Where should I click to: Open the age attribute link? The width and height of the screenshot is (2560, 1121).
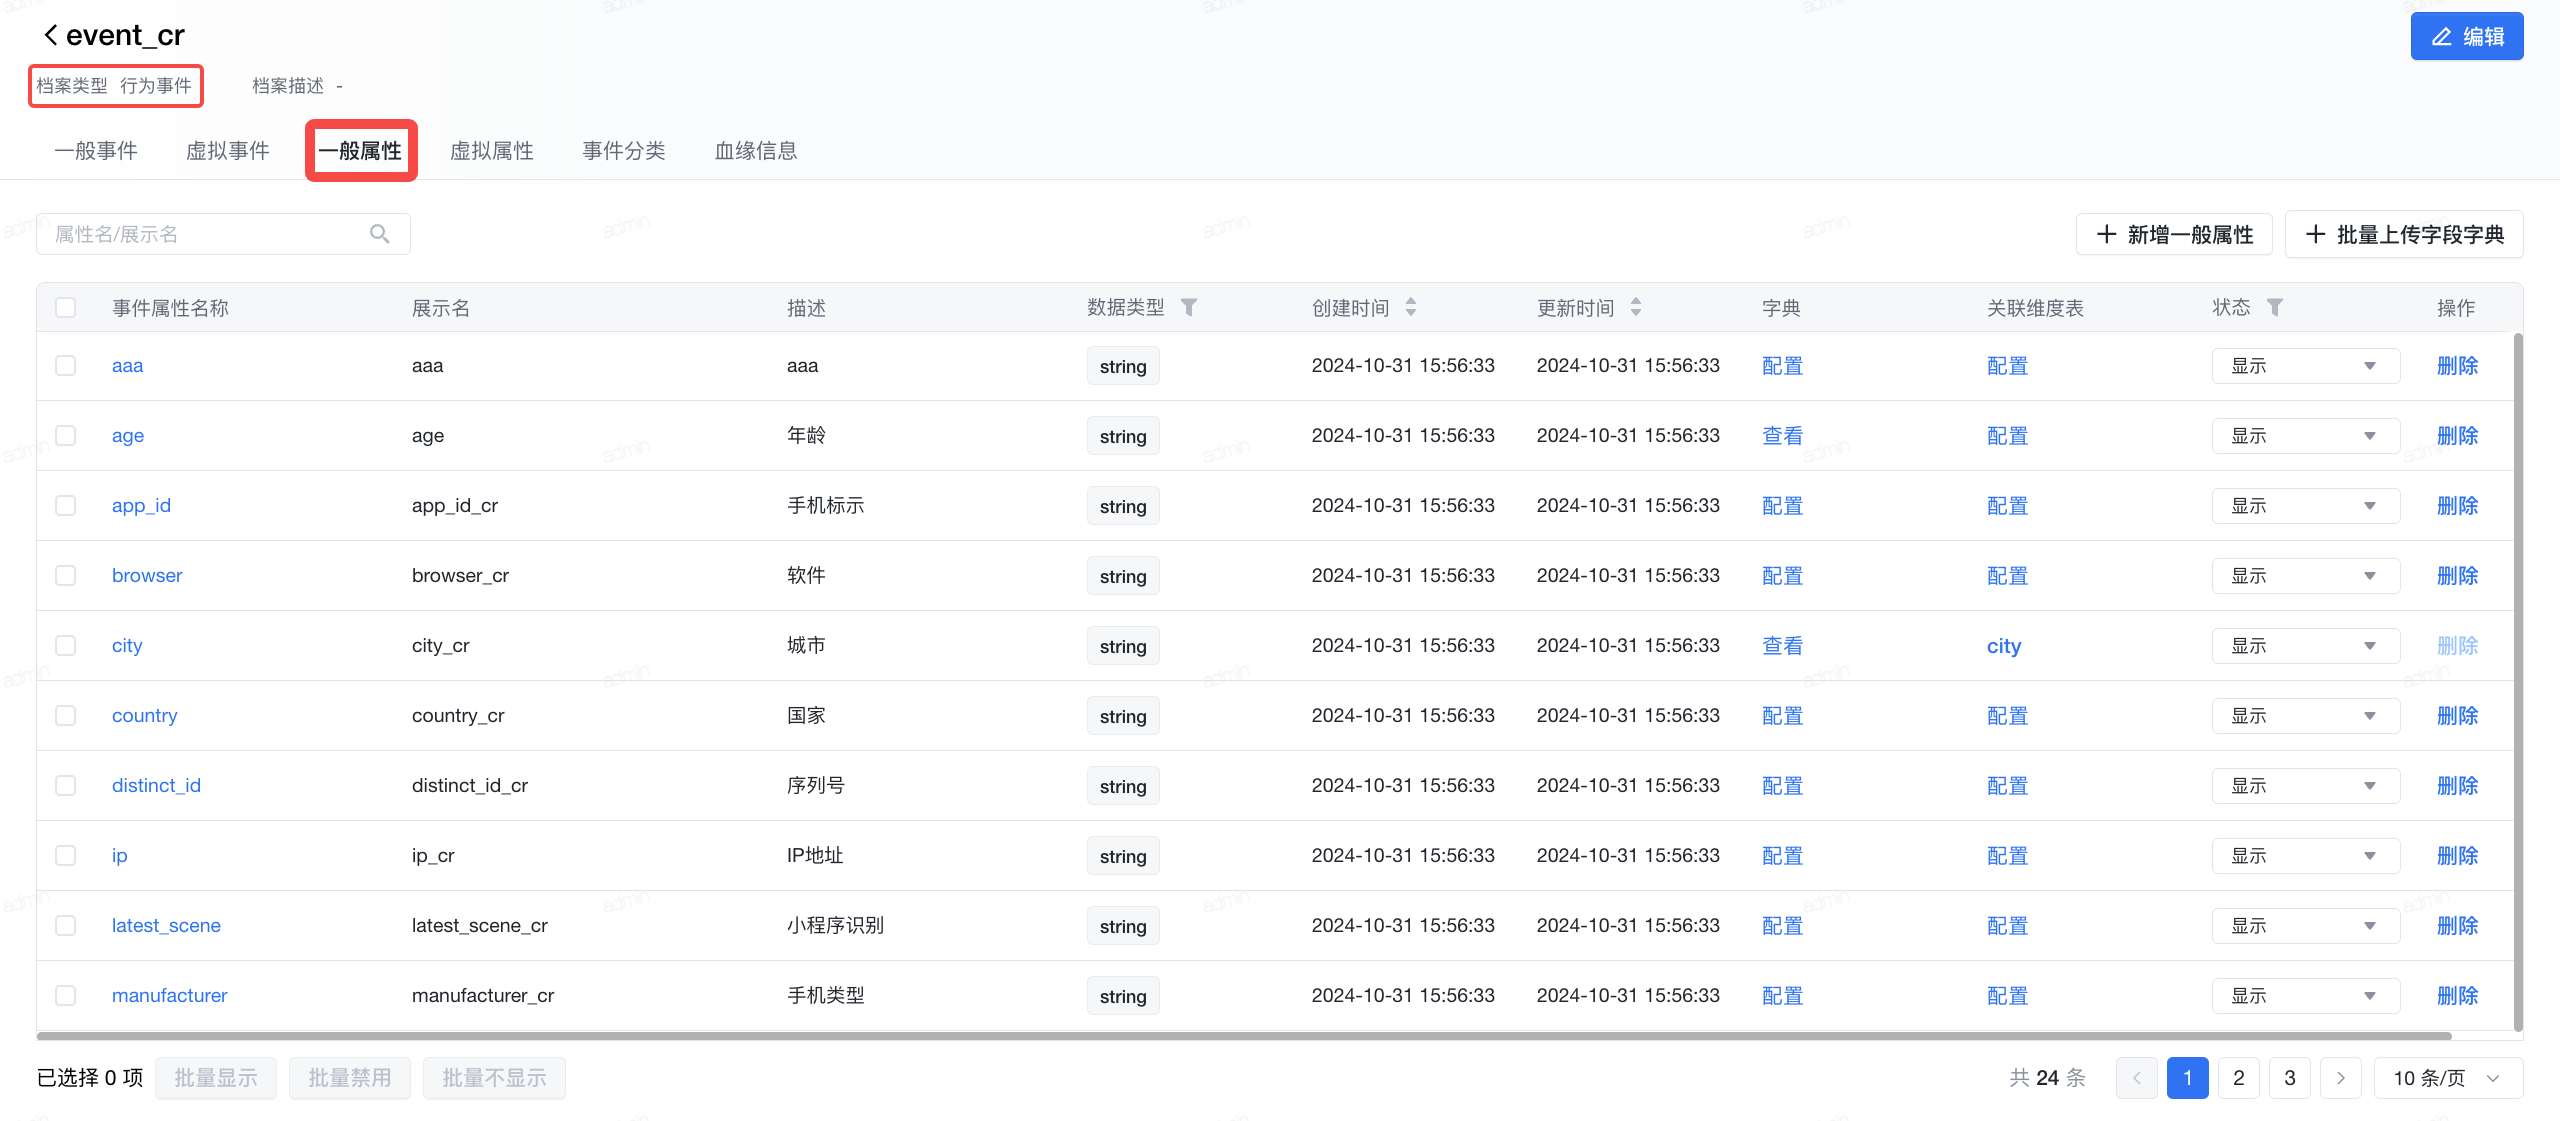128,436
